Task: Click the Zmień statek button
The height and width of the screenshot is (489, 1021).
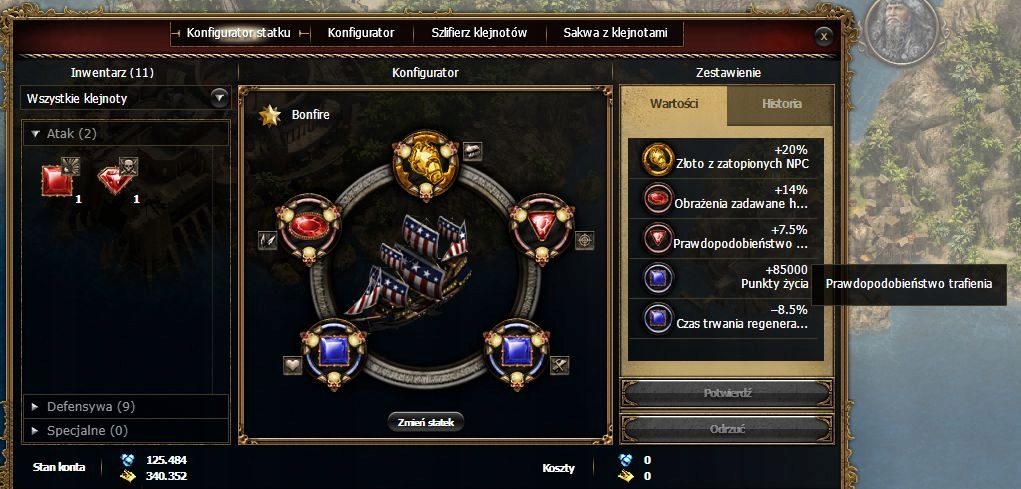Action: (x=426, y=421)
